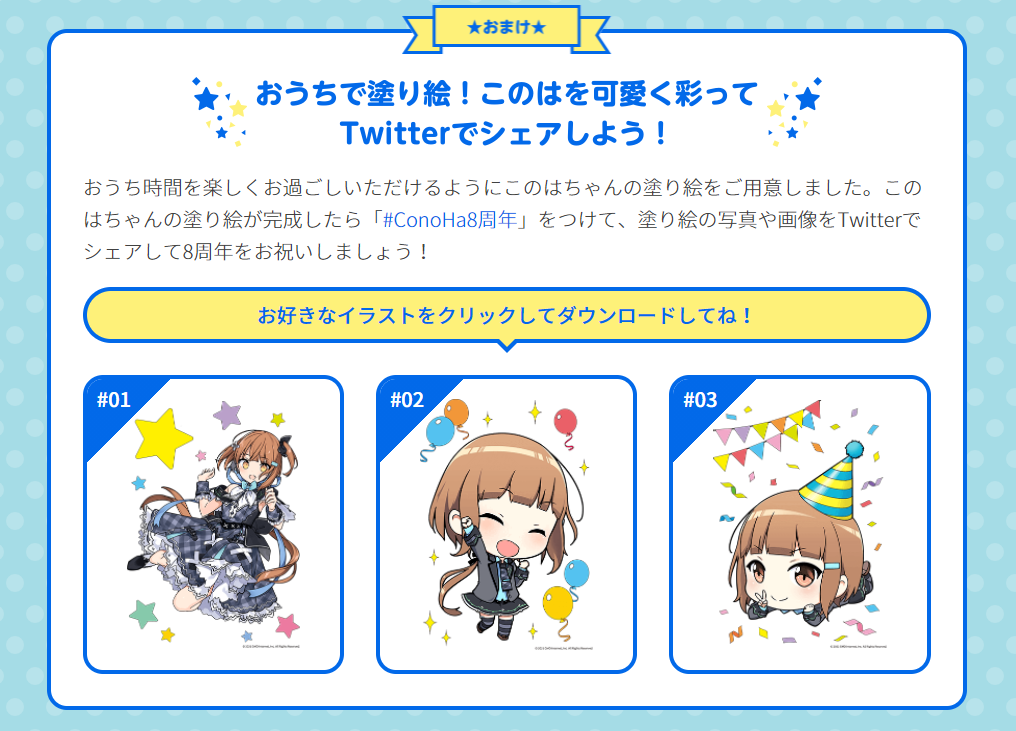
Task: Open the #ConoHa8周年 hashtag link
Action: pyautogui.click(x=450, y=220)
